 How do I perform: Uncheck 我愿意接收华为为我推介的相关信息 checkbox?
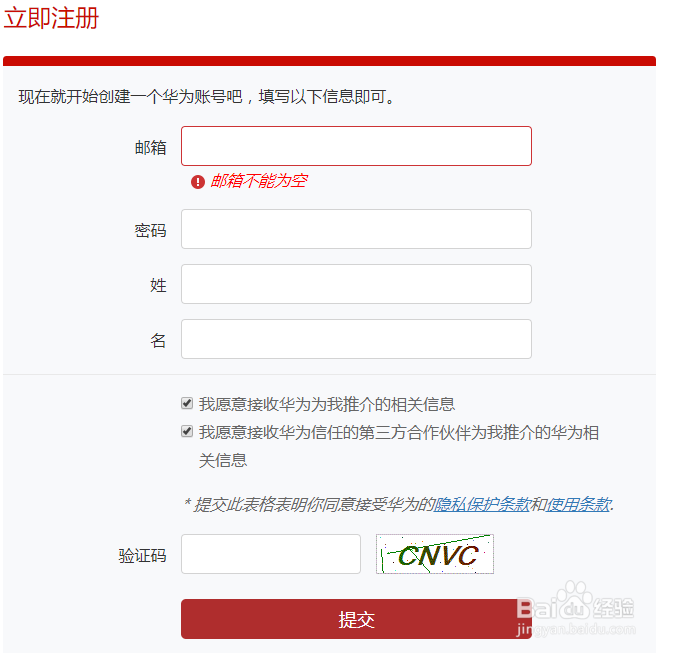(x=187, y=403)
